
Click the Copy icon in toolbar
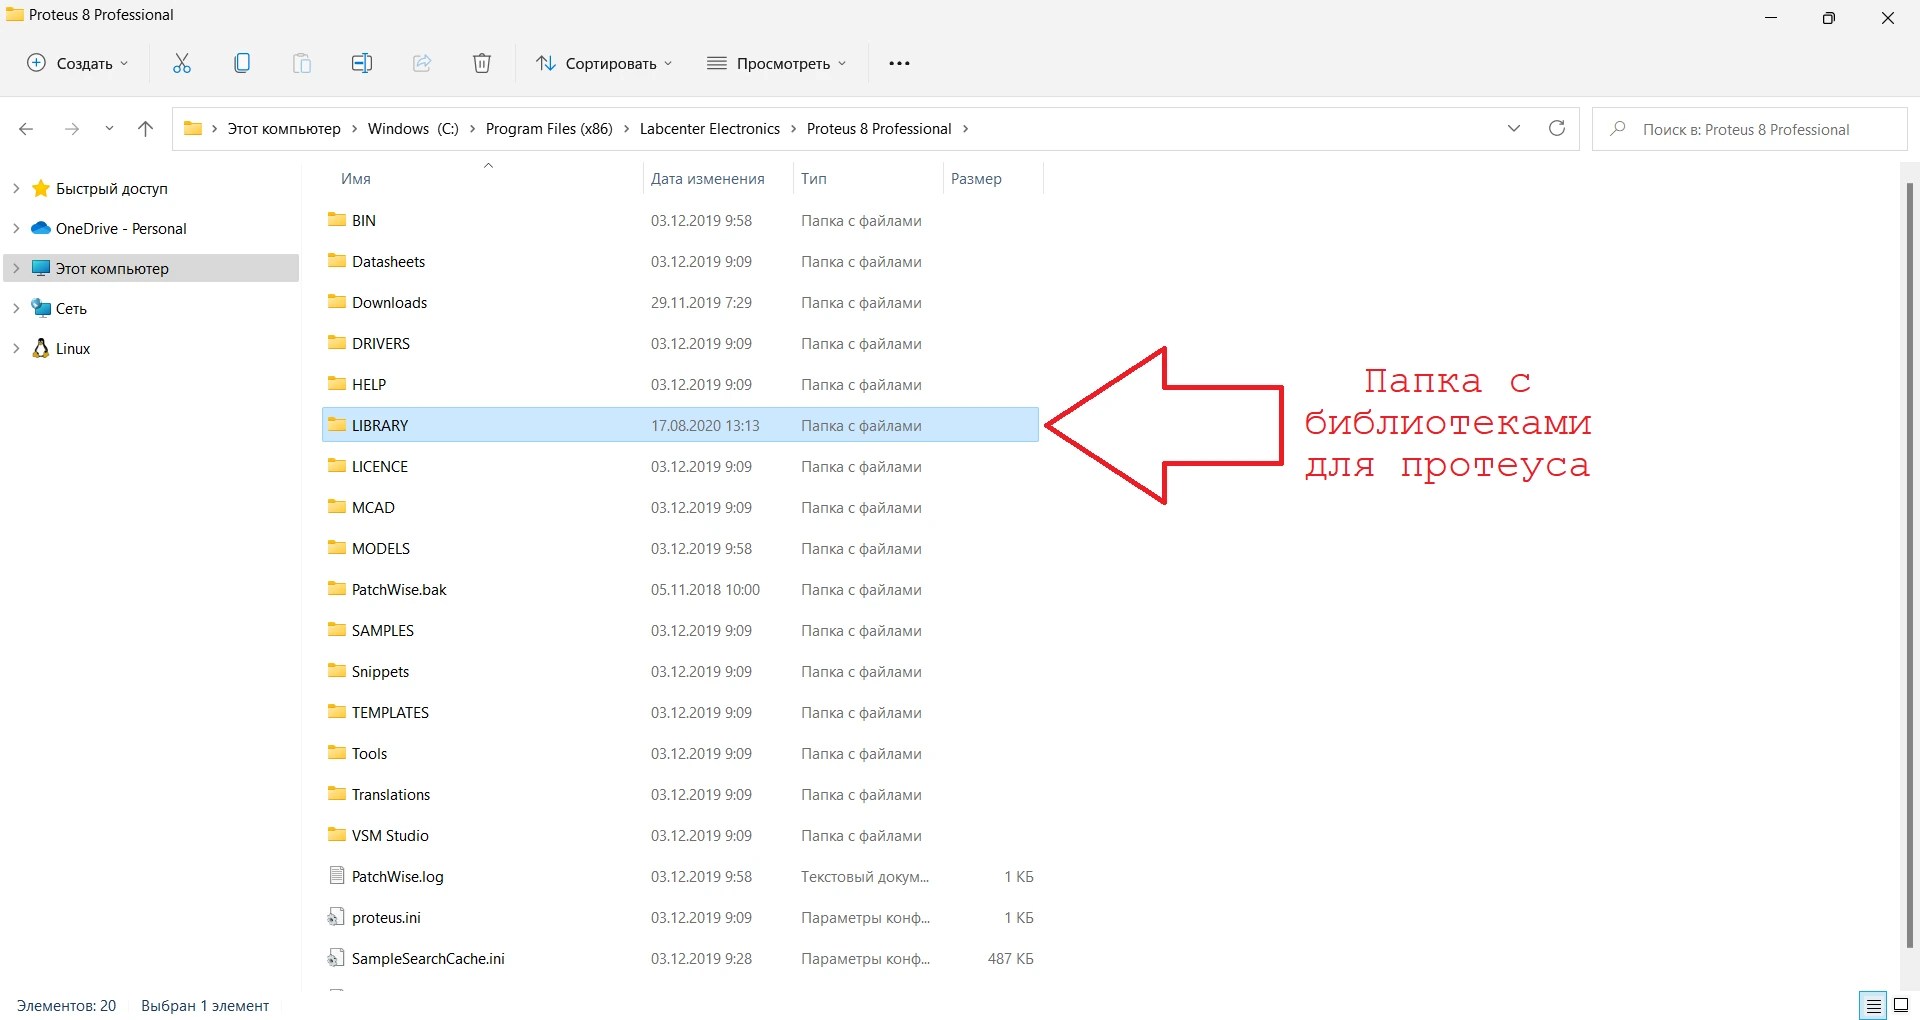pyautogui.click(x=242, y=64)
